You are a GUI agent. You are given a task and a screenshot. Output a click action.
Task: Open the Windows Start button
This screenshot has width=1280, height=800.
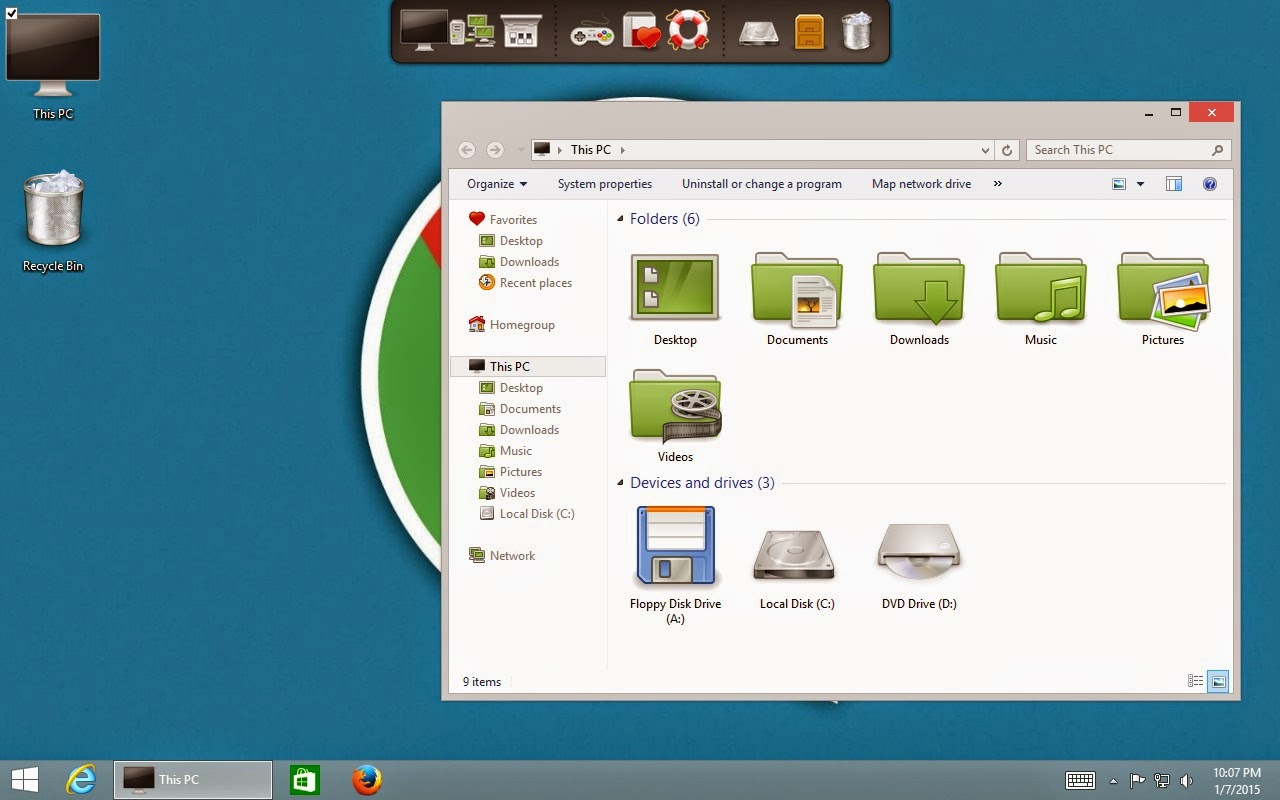(25, 780)
